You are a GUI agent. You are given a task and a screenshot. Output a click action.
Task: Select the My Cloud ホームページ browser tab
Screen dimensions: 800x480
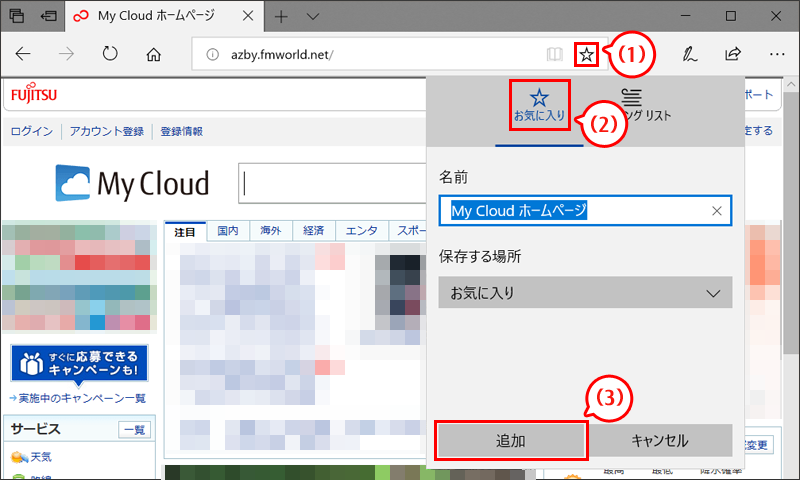tap(164, 16)
